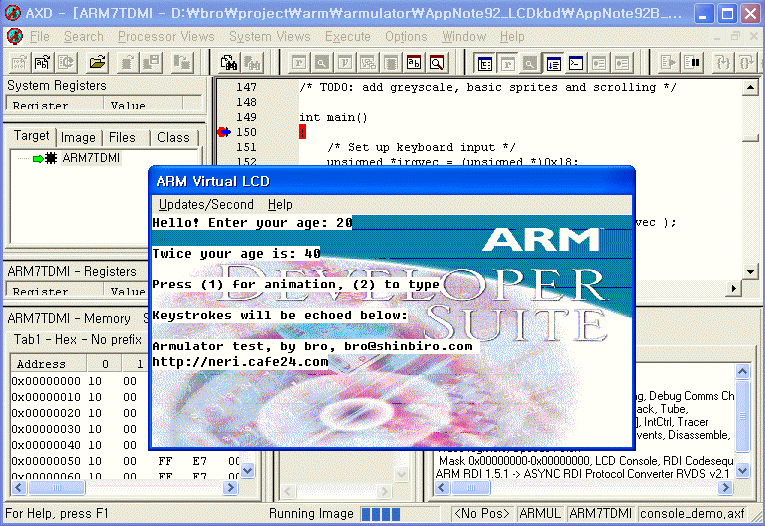Screen dimensions: 765x526
Task: Open the processor Registers view icon
Action: (x=299, y=63)
